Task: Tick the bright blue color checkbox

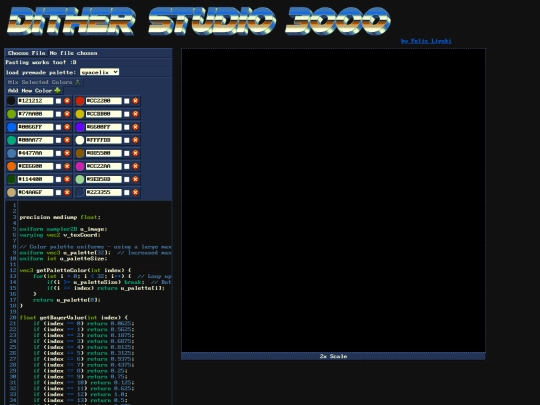Action: [58, 127]
